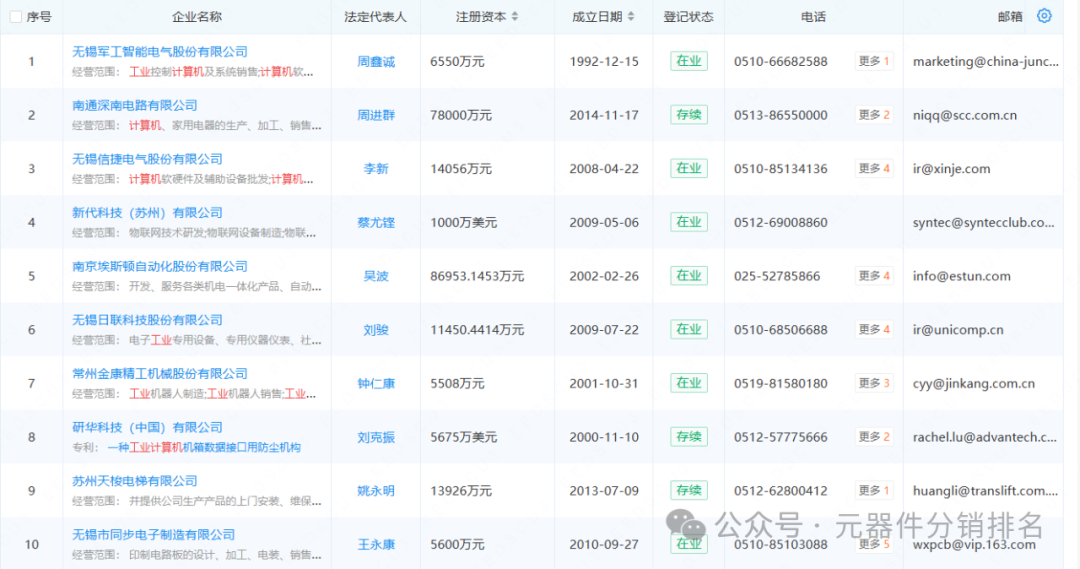
Task: Click registered capital 86953.1453万元
Action: click(477, 277)
